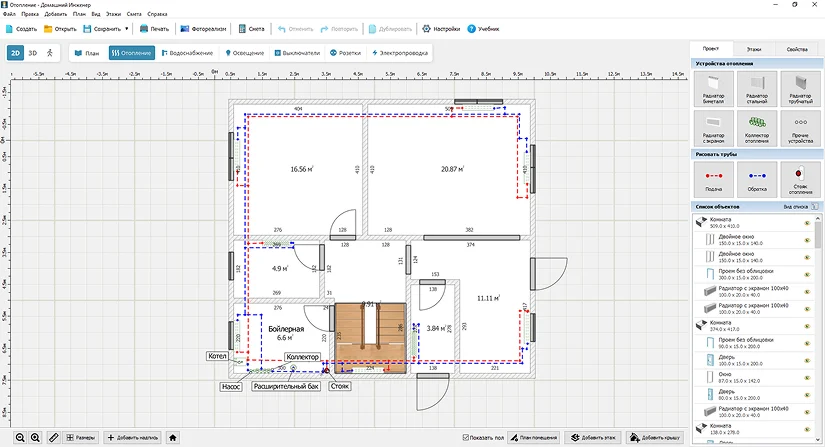Image resolution: width=825 pixels, height=447 pixels.
Task: Toggle visibility of first Комната item
Action: point(805,222)
